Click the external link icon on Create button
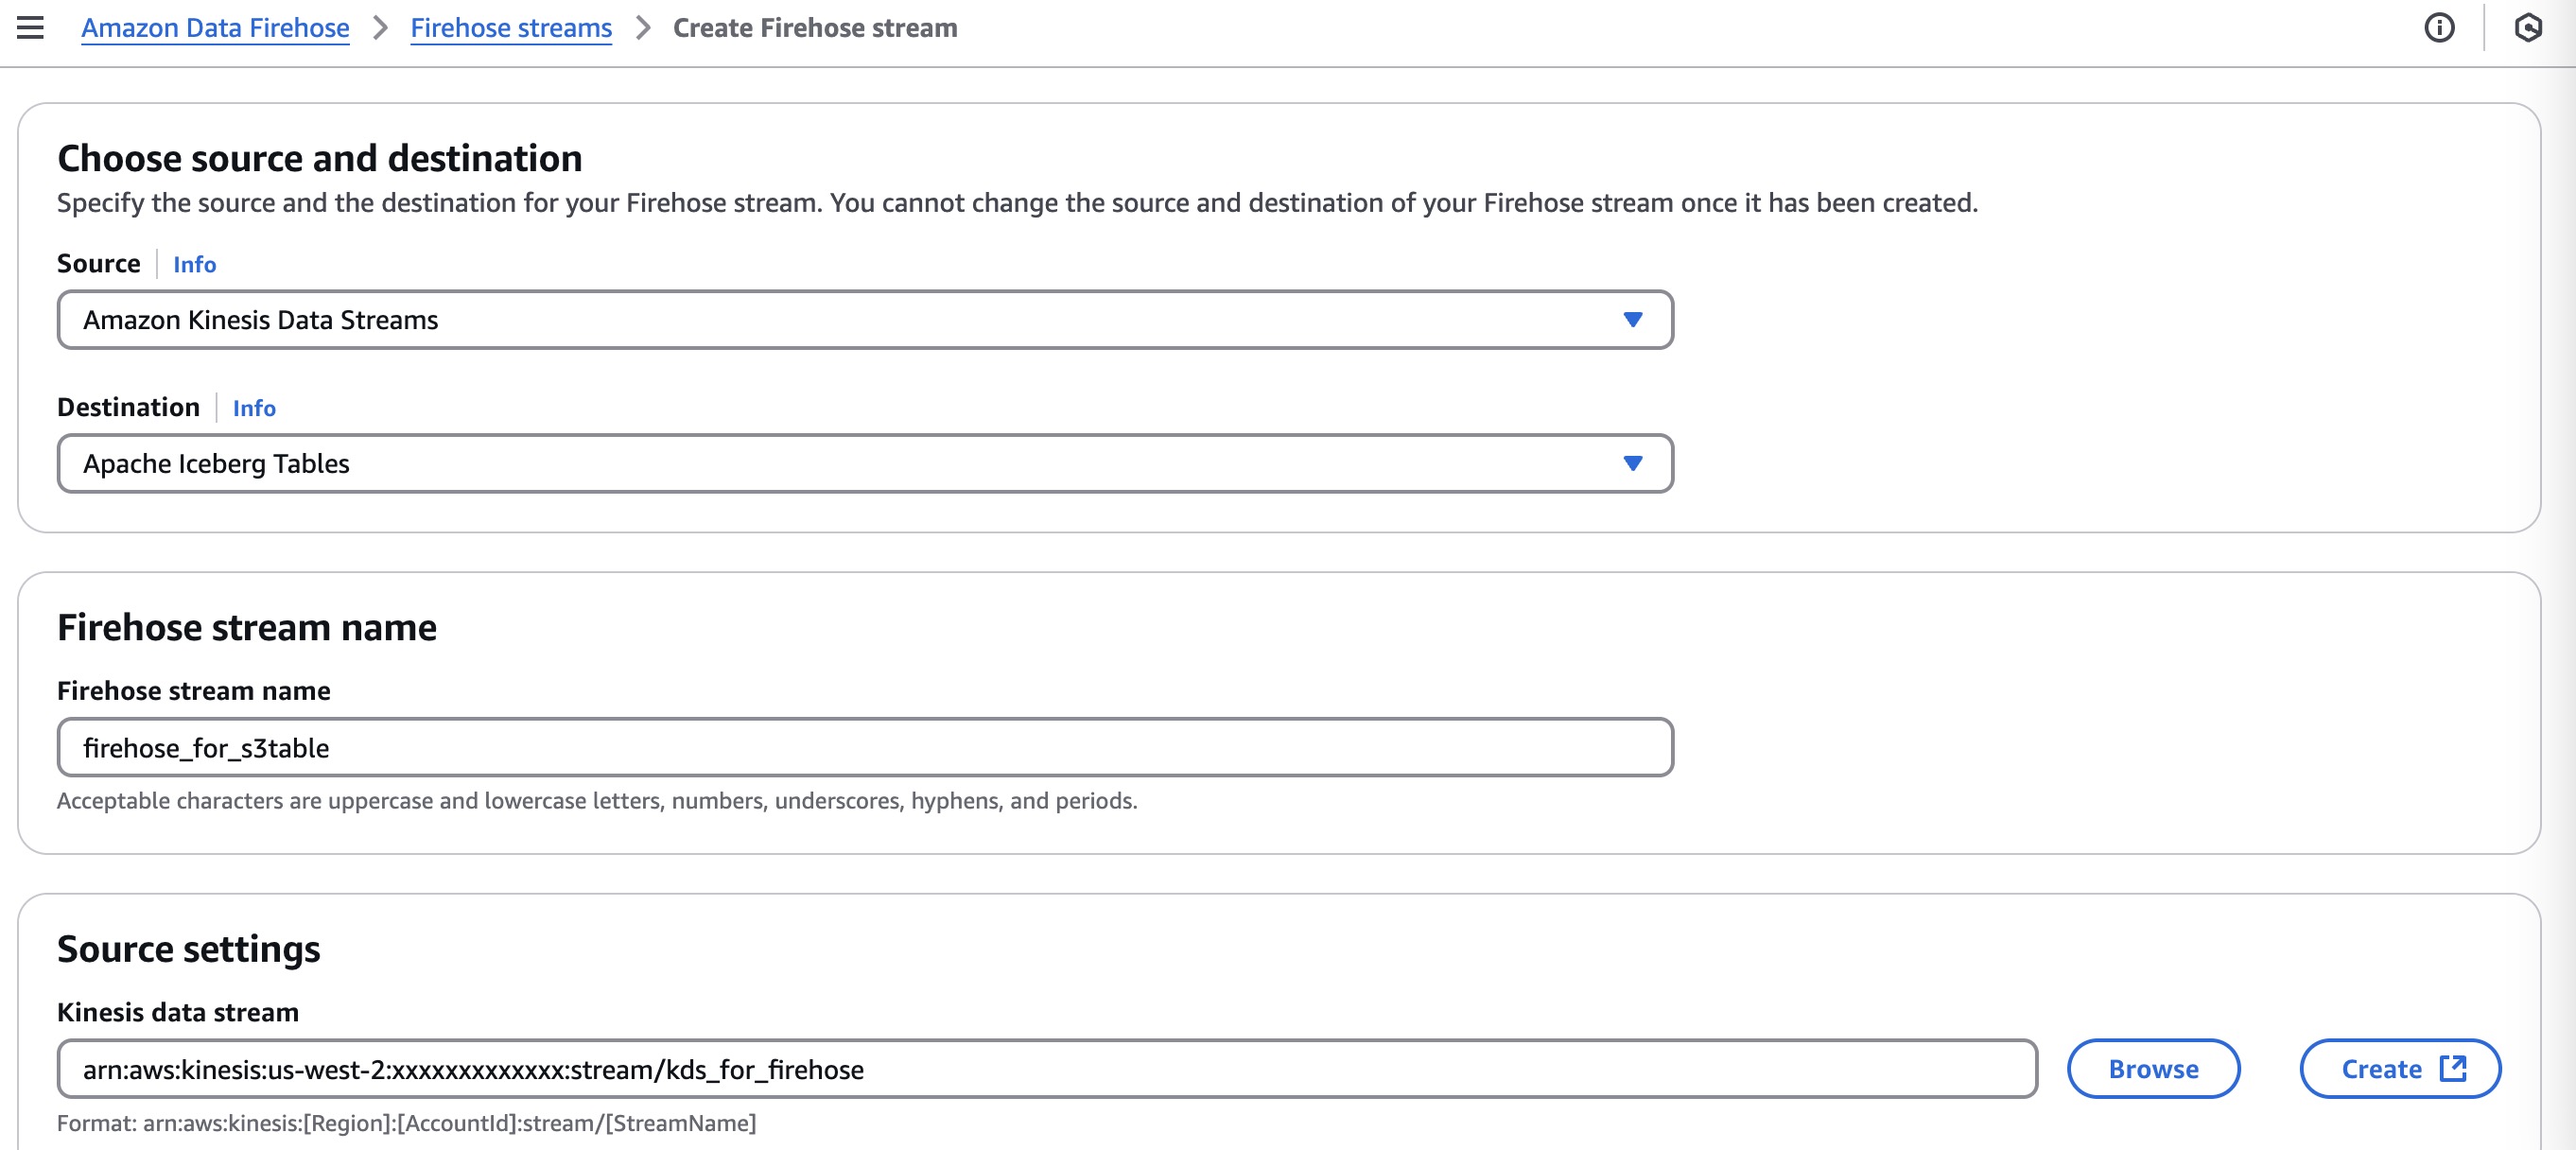 point(2452,1068)
